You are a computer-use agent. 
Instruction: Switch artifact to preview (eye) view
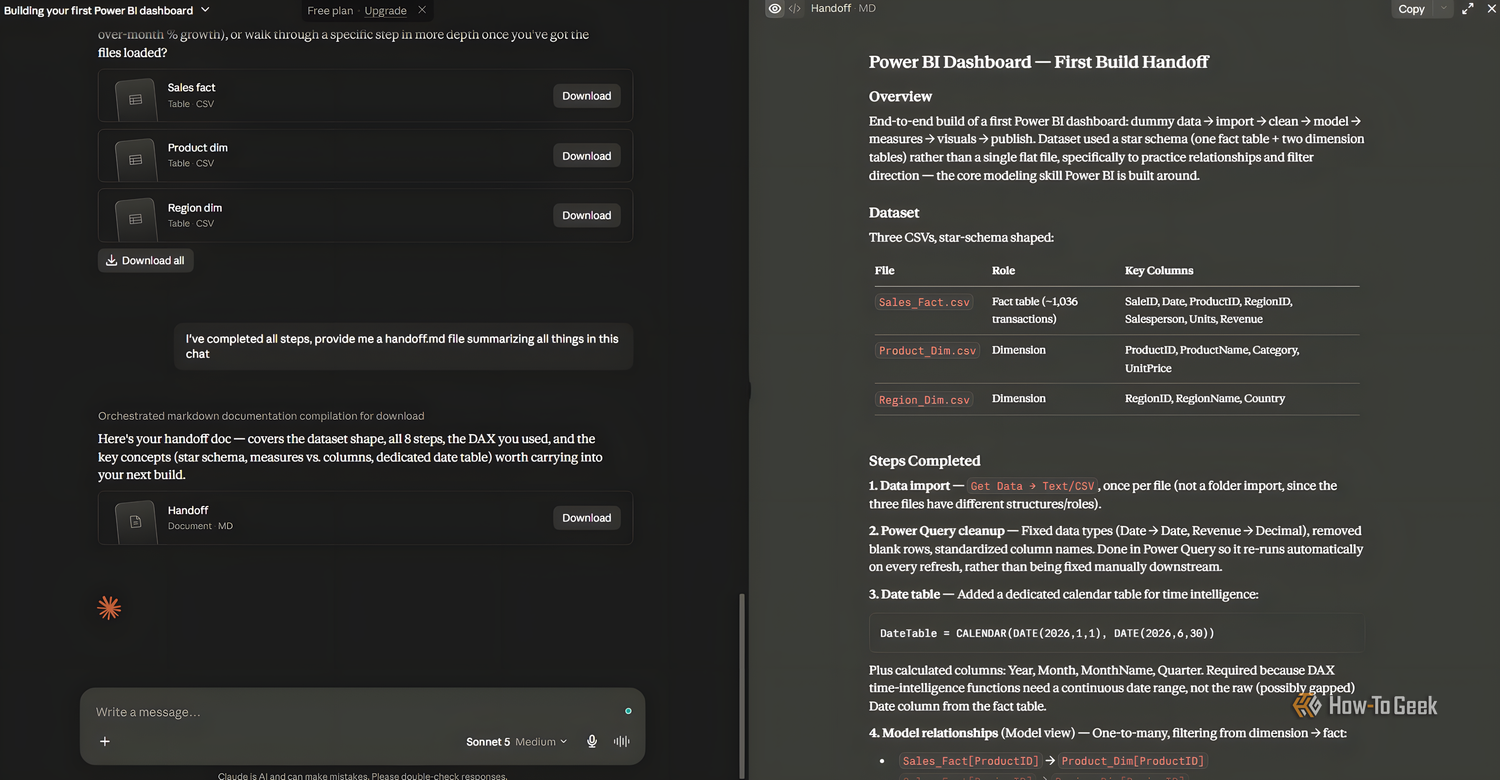[x=775, y=9]
